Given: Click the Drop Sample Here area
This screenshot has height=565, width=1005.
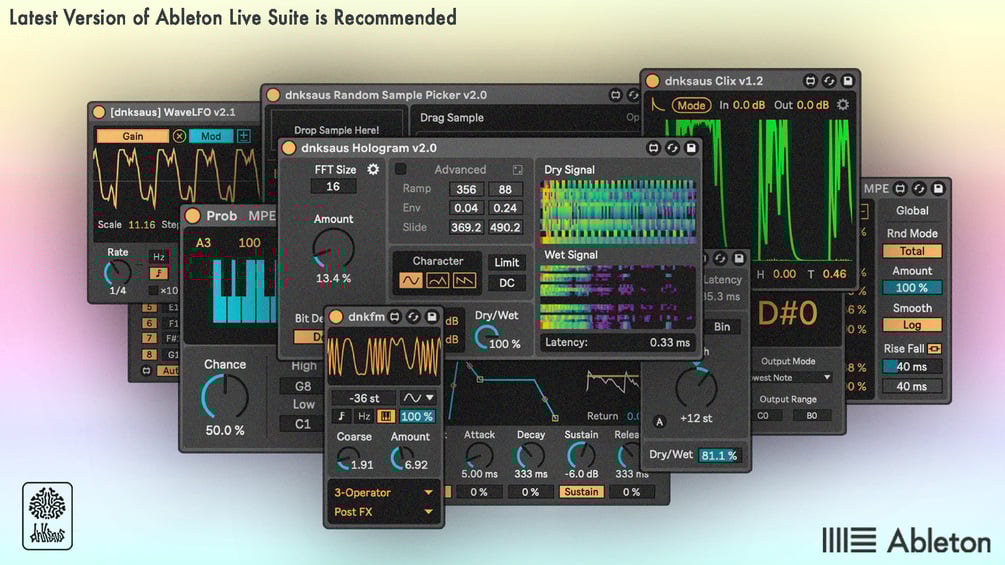Looking at the screenshot, I should tap(336, 130).
